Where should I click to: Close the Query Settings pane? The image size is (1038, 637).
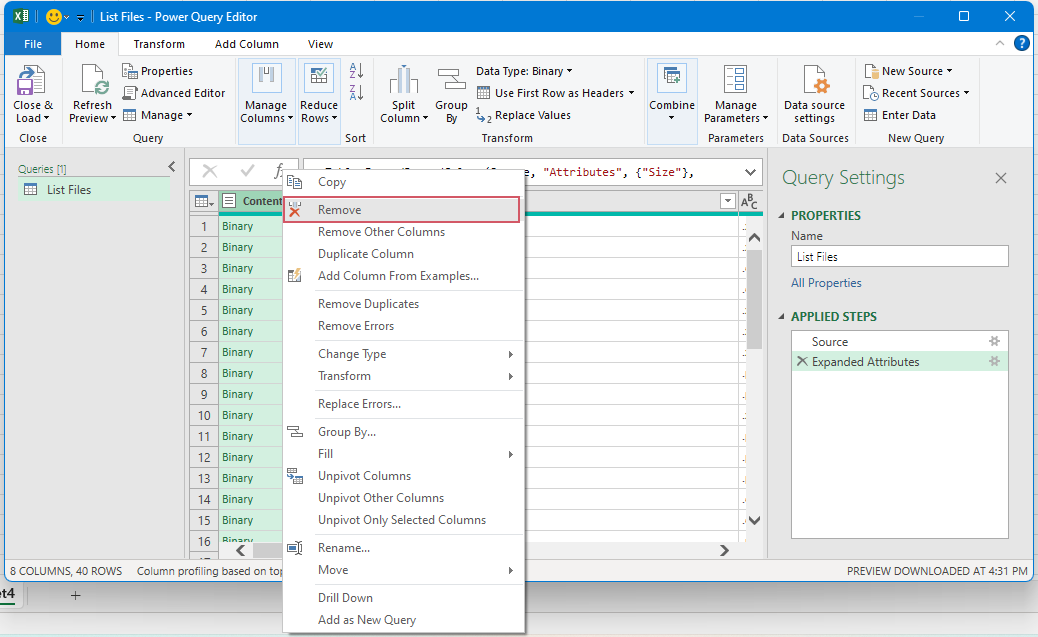(1000, 178)
